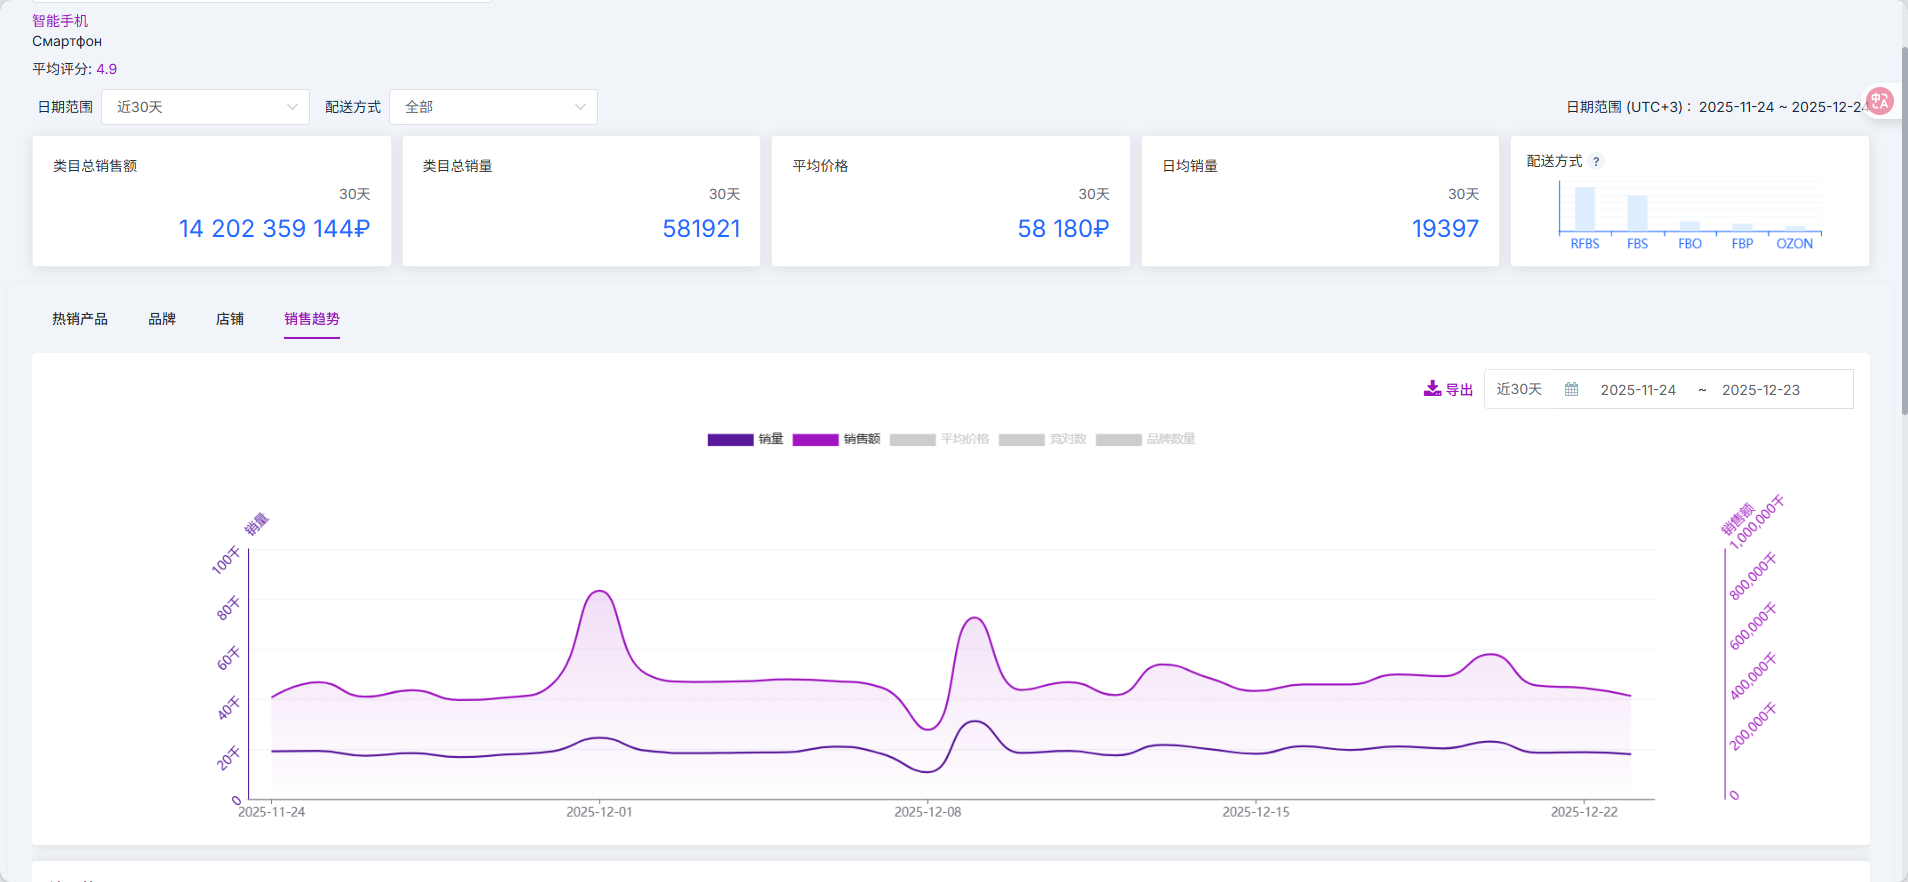Click the 导出 export download icon

(1432, 389)
